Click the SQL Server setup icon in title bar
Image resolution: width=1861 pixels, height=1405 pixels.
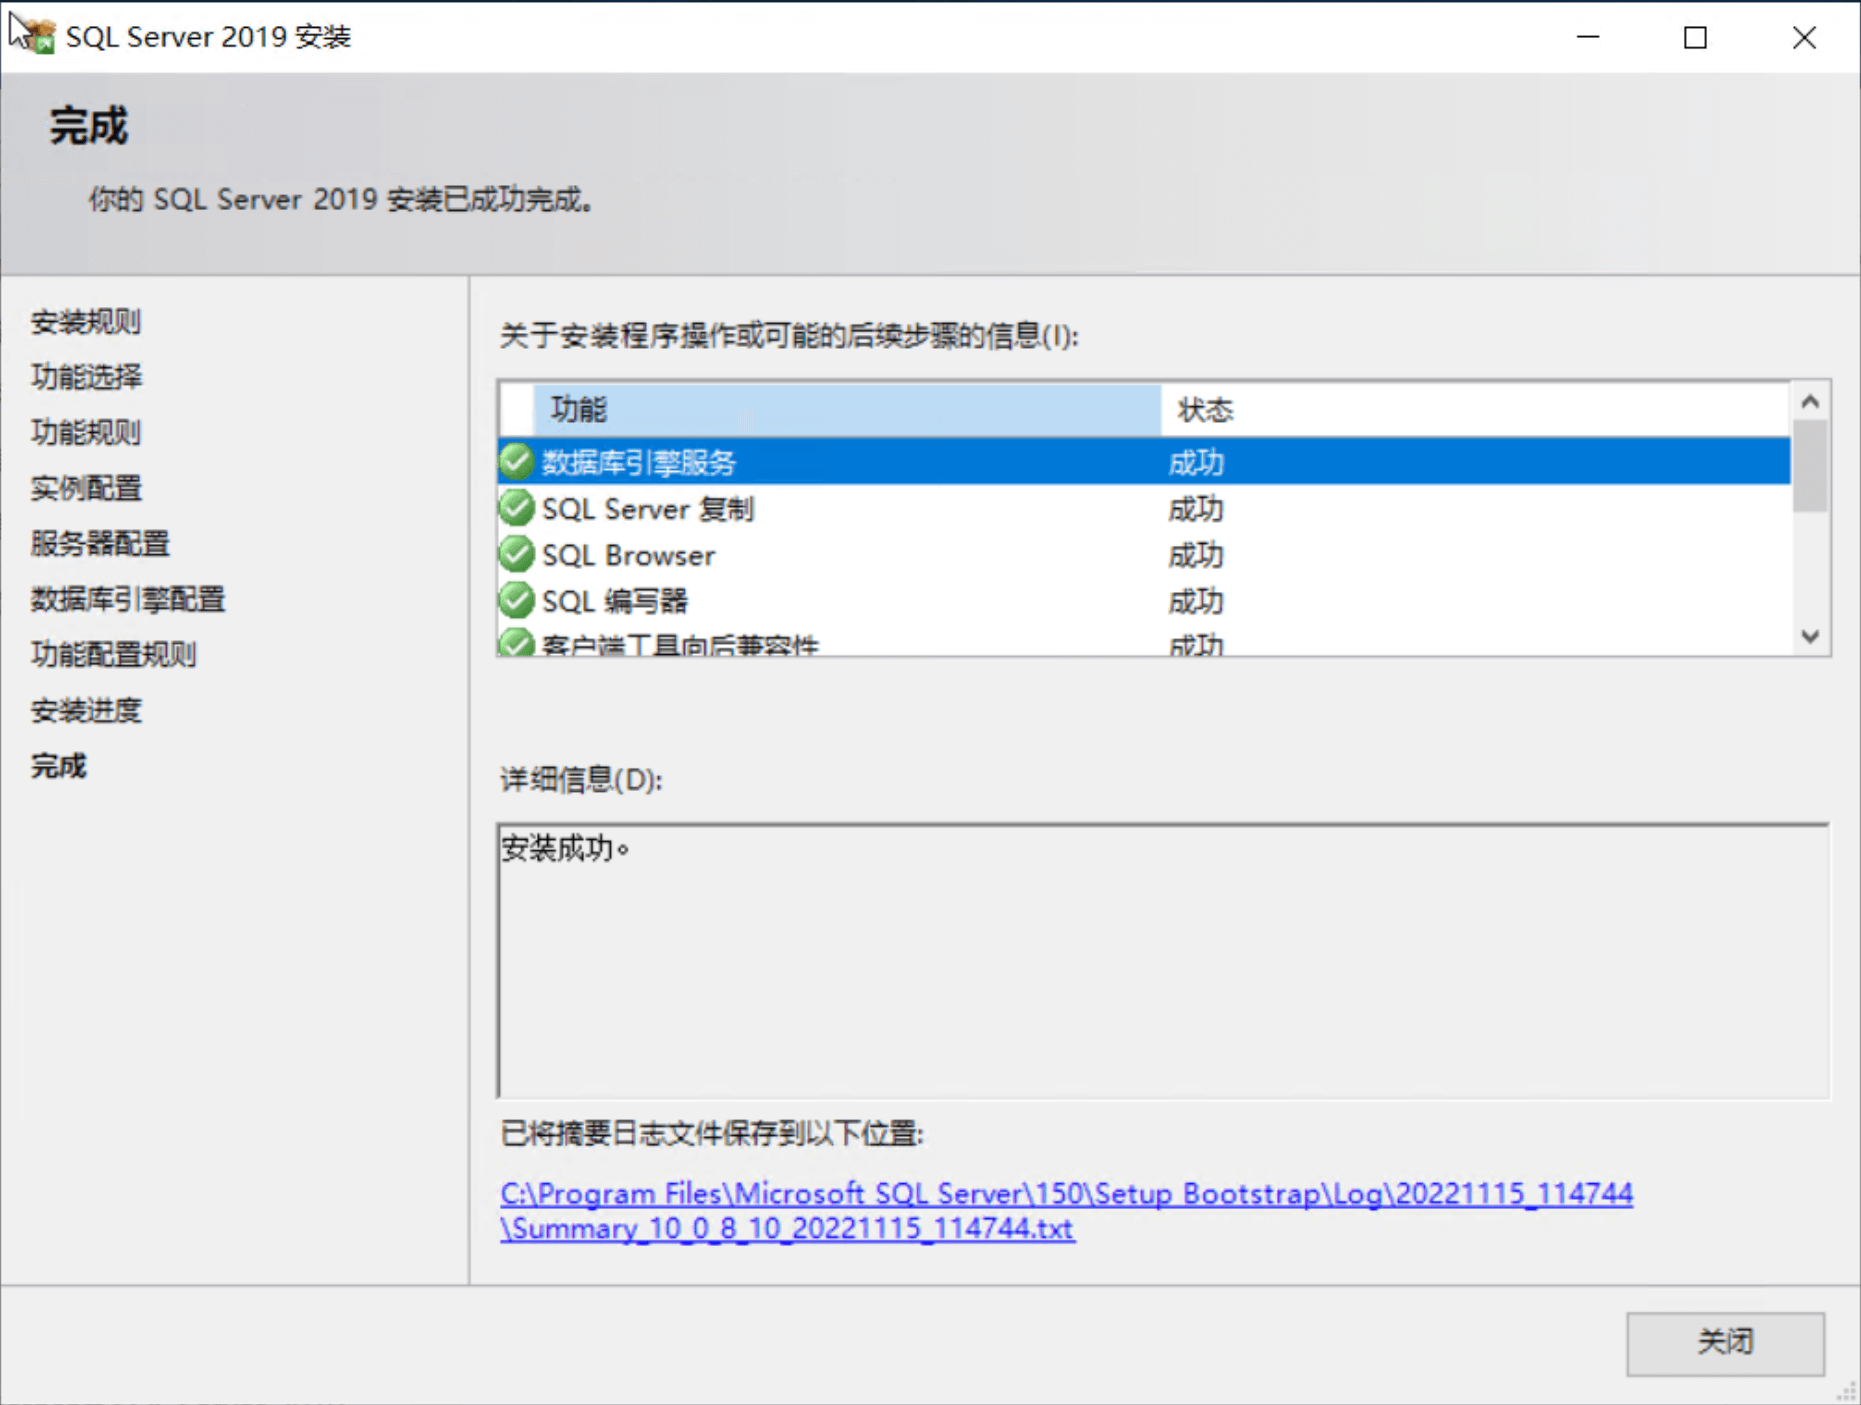pyautogui.click(x=42, y=36)
